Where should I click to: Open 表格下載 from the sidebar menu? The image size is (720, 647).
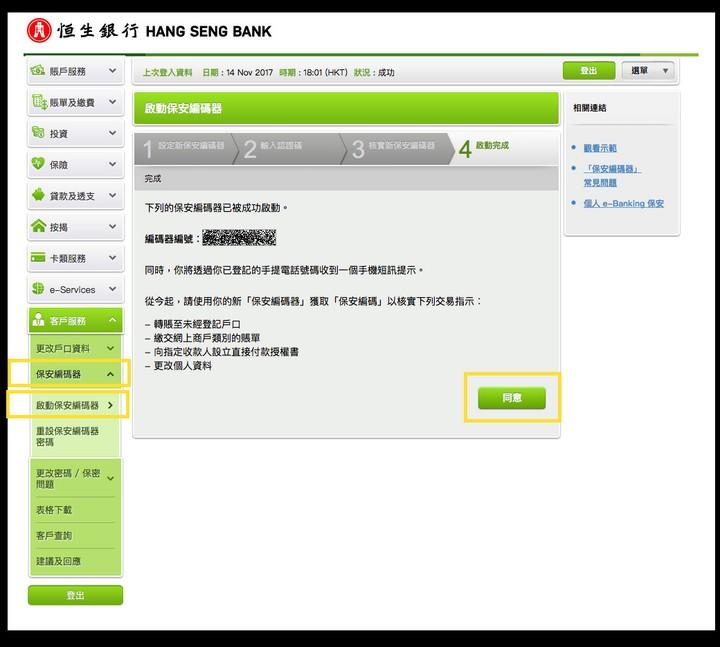click(x=54, y=510)
